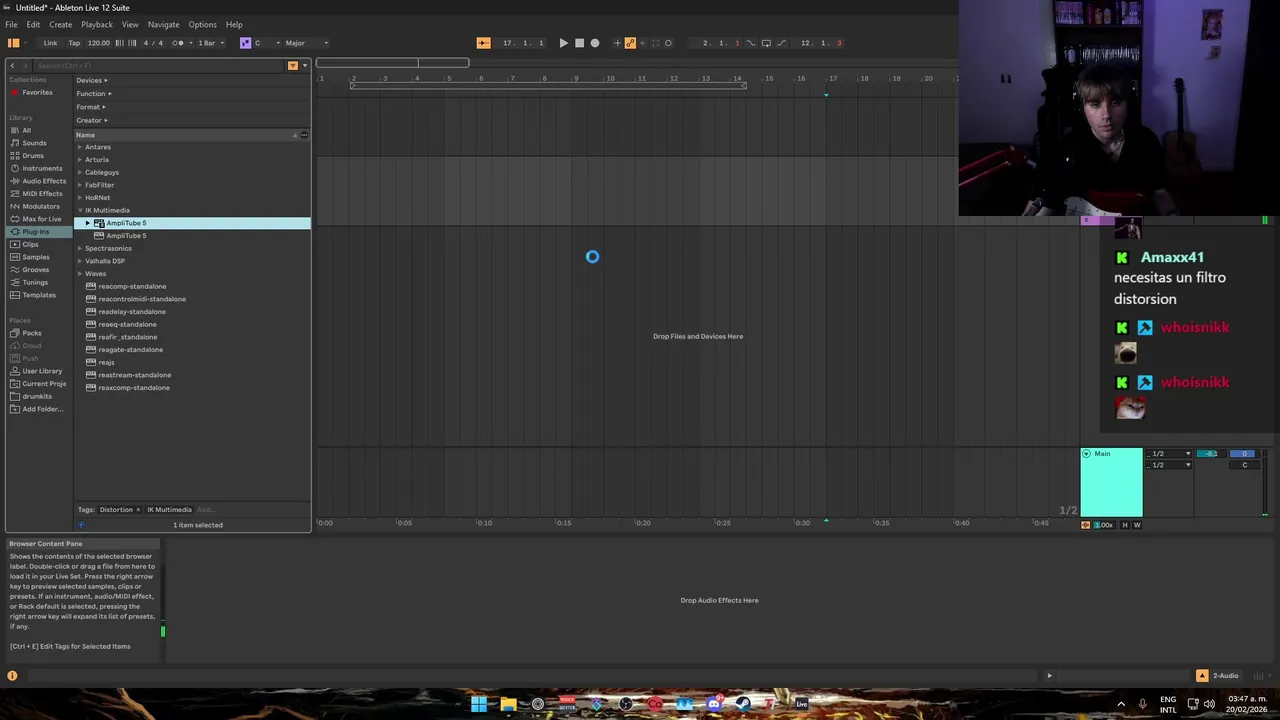The height and width of the screenshot is (720, 1280).
Task: Select reacomp-standalone plug-in
Action: pos(132,286)
